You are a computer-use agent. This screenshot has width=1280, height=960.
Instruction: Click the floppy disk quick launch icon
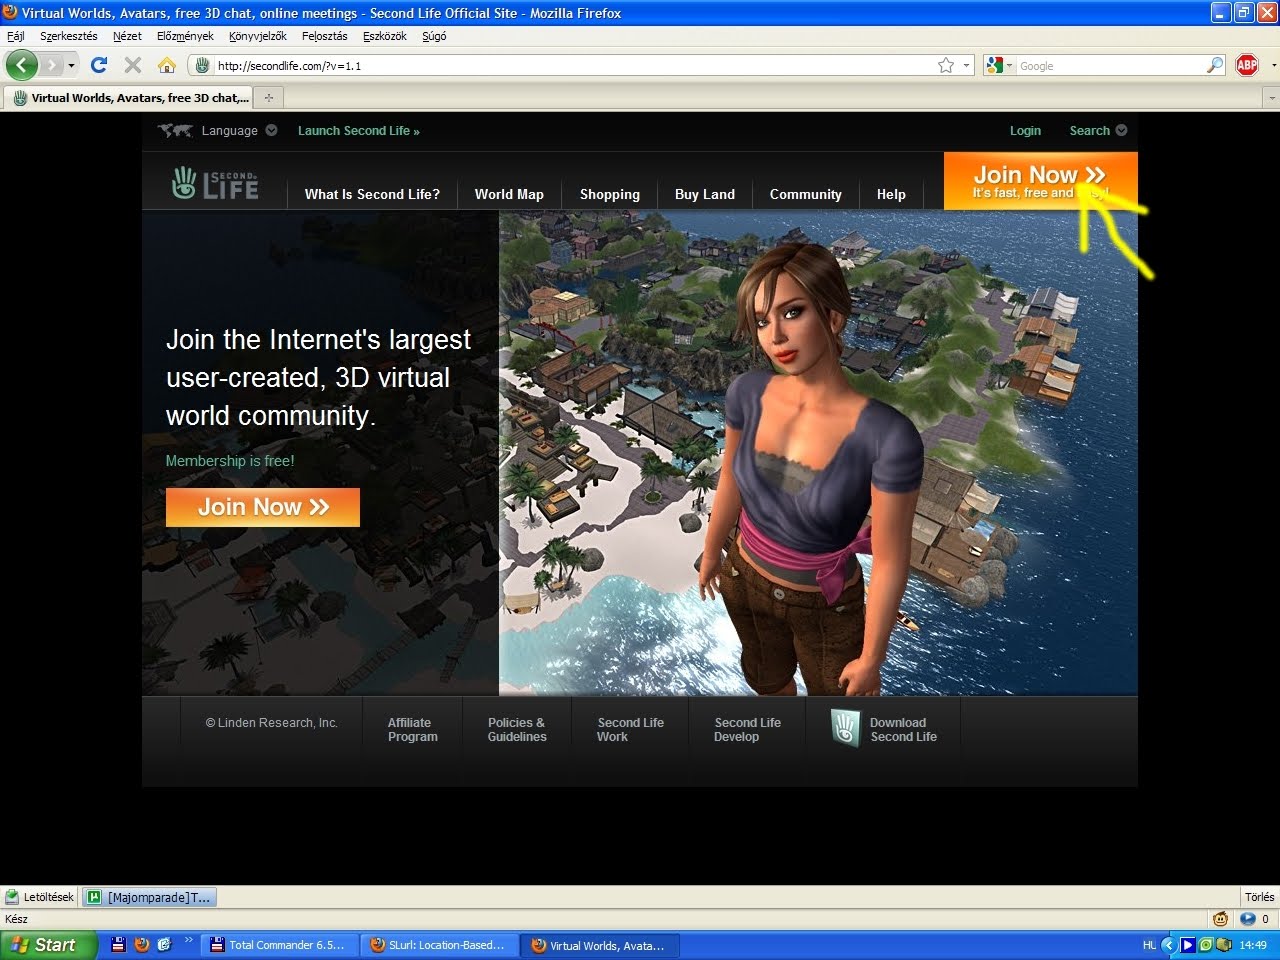[x=118, y=944]
